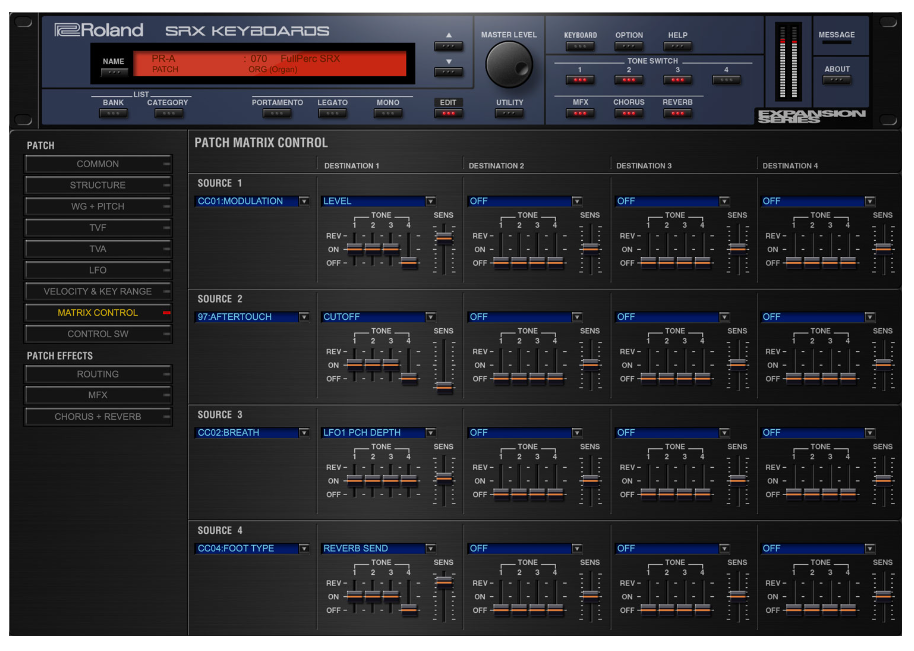Open the LFO1 PCH DEPTH destination dropdown
This screenshot has width=914, height=651.
[x=378, y=433]
